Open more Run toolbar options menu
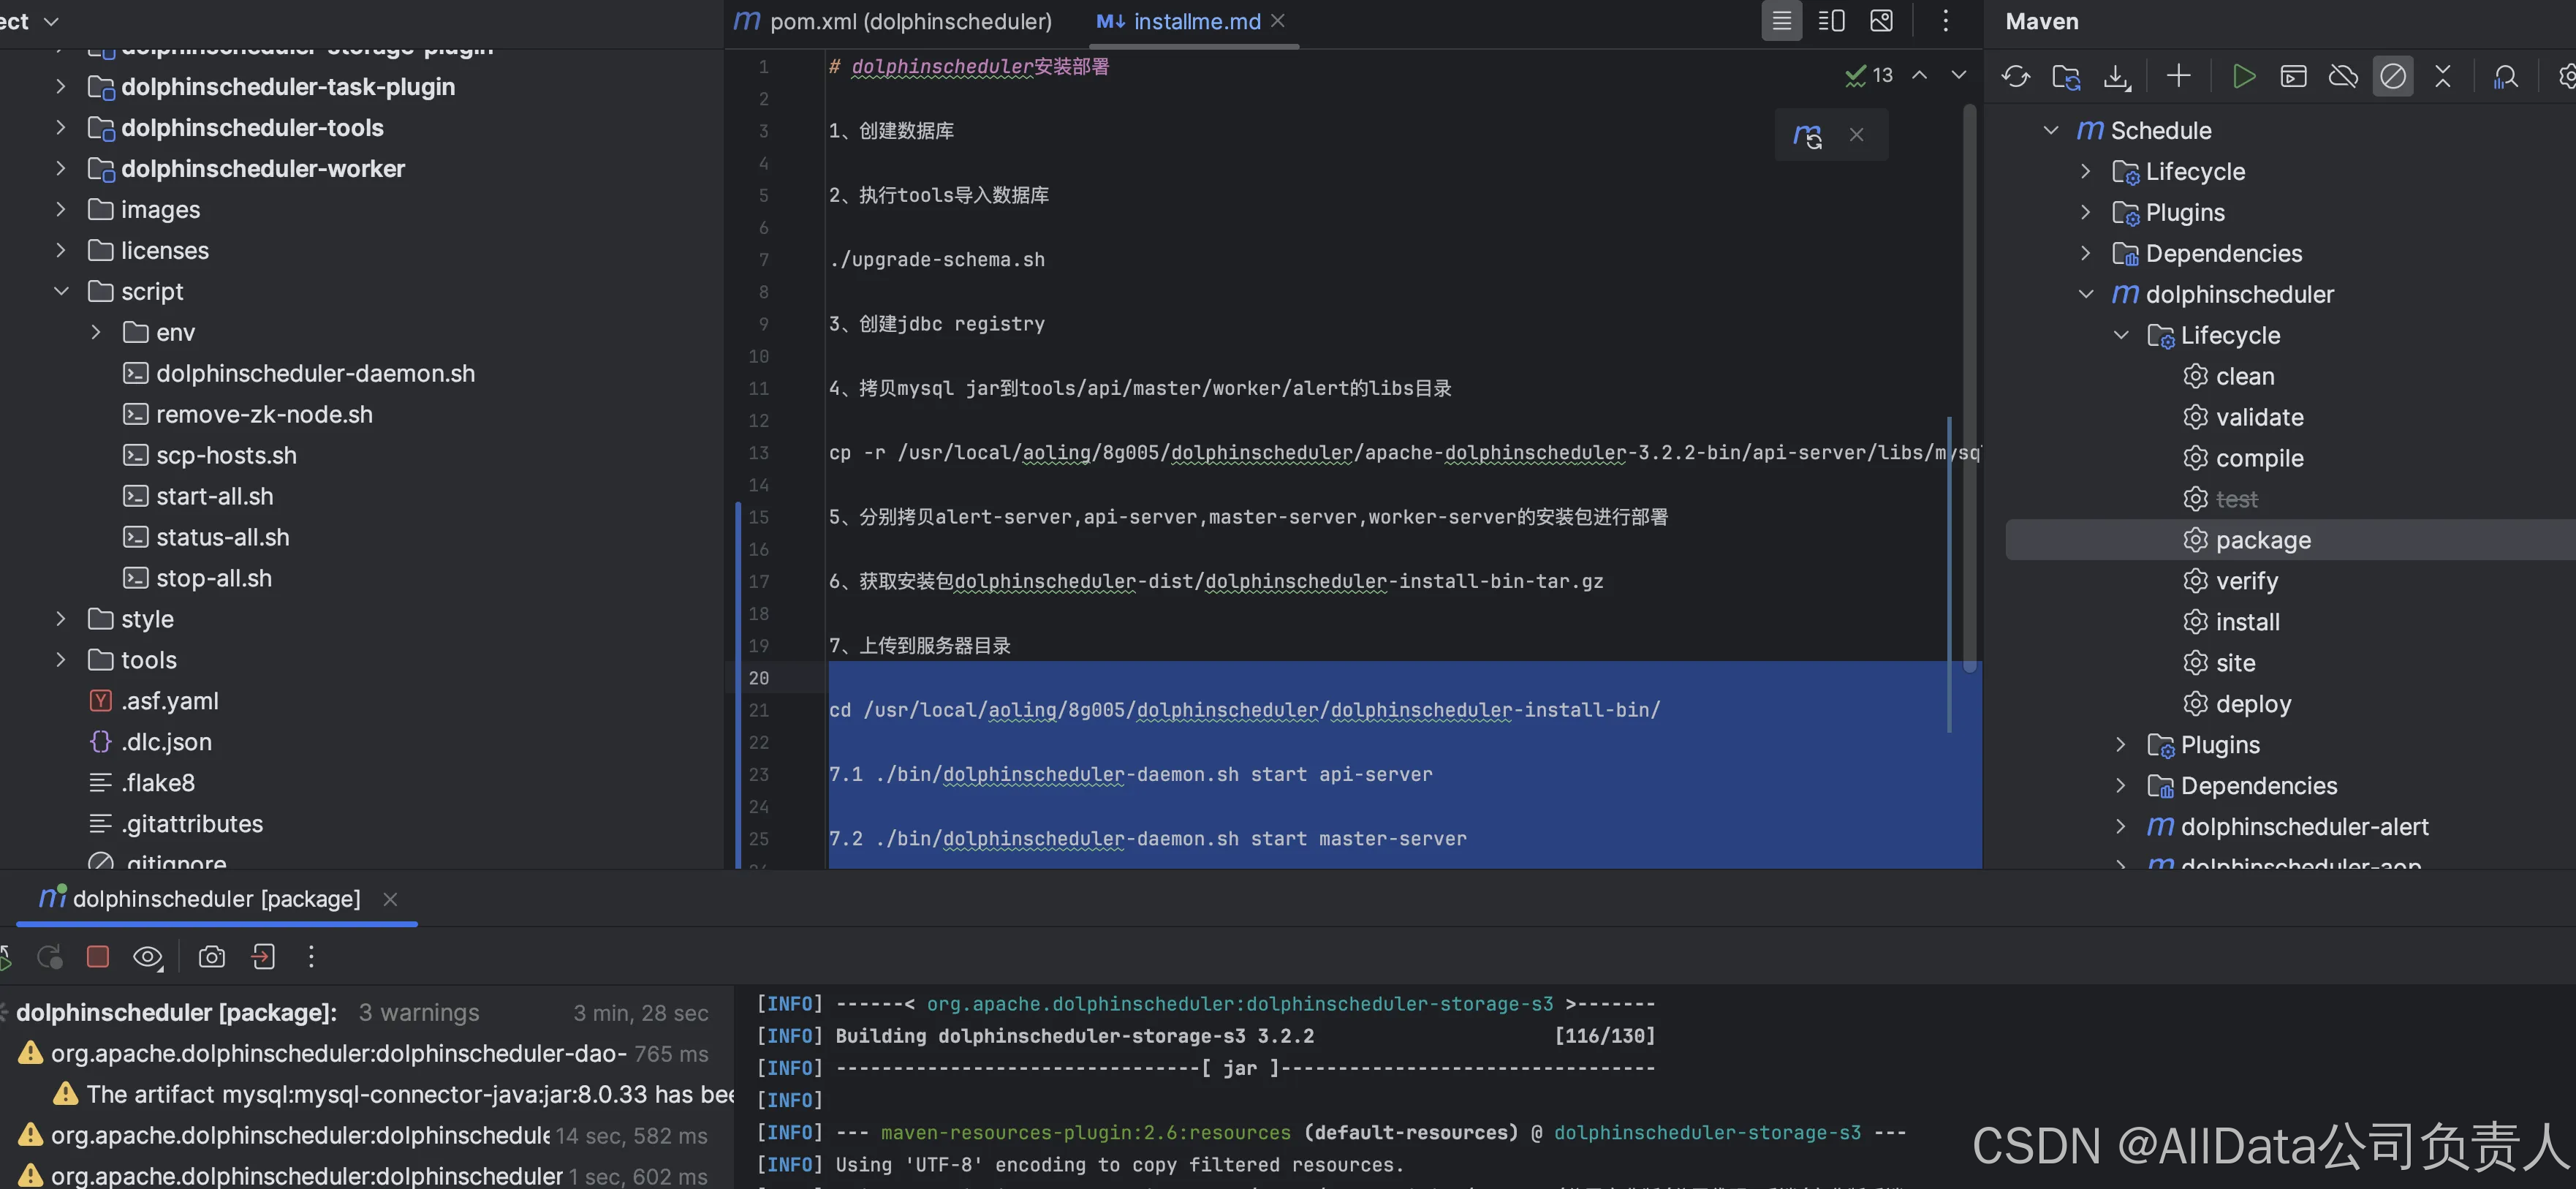 tap(311, 957)
